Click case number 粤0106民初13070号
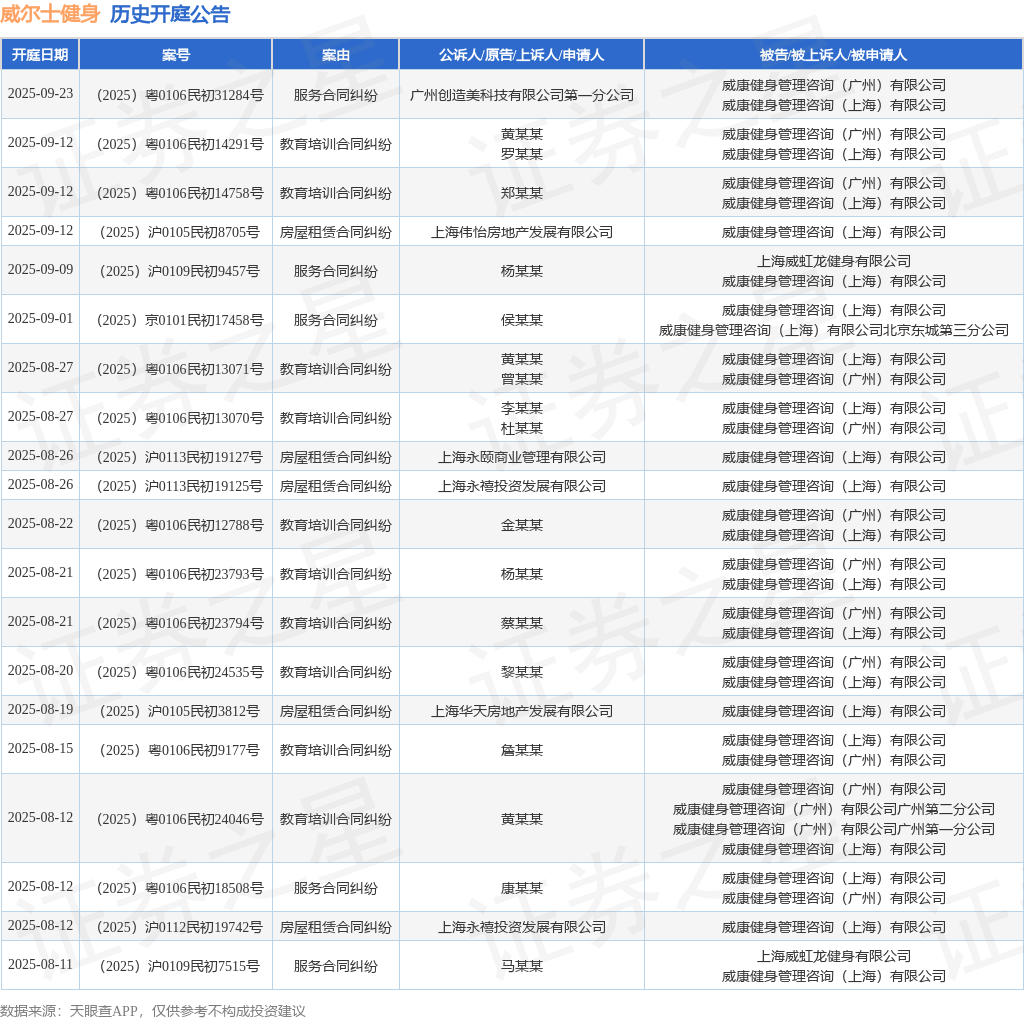This screenshot has height=1020, width=1024. tap(180, 418)
